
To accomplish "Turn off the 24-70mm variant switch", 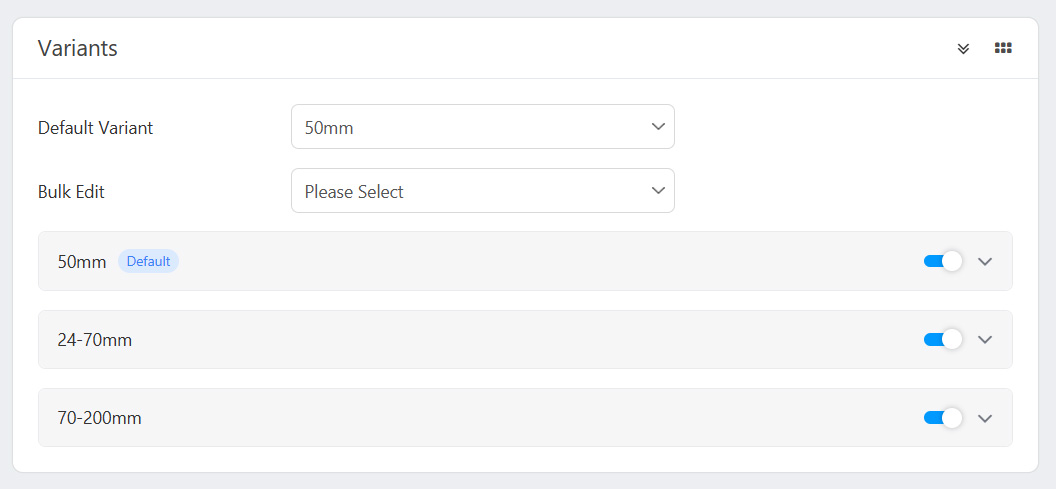I will click(x=943, y=339).
